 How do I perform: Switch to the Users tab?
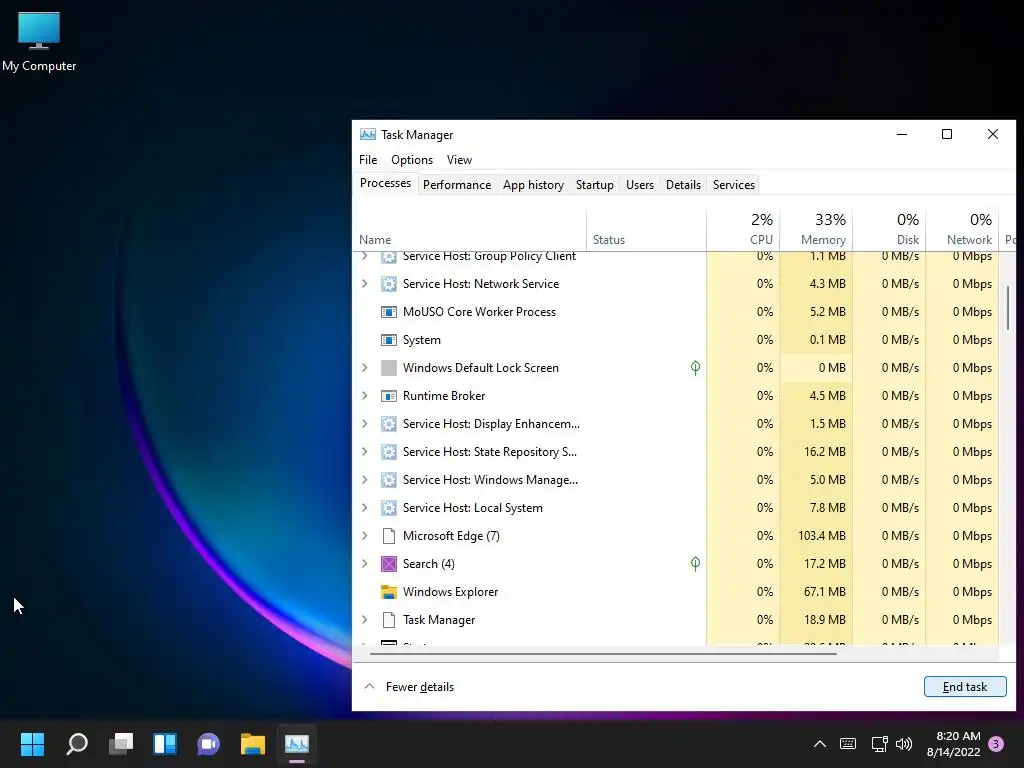point(639,185)
